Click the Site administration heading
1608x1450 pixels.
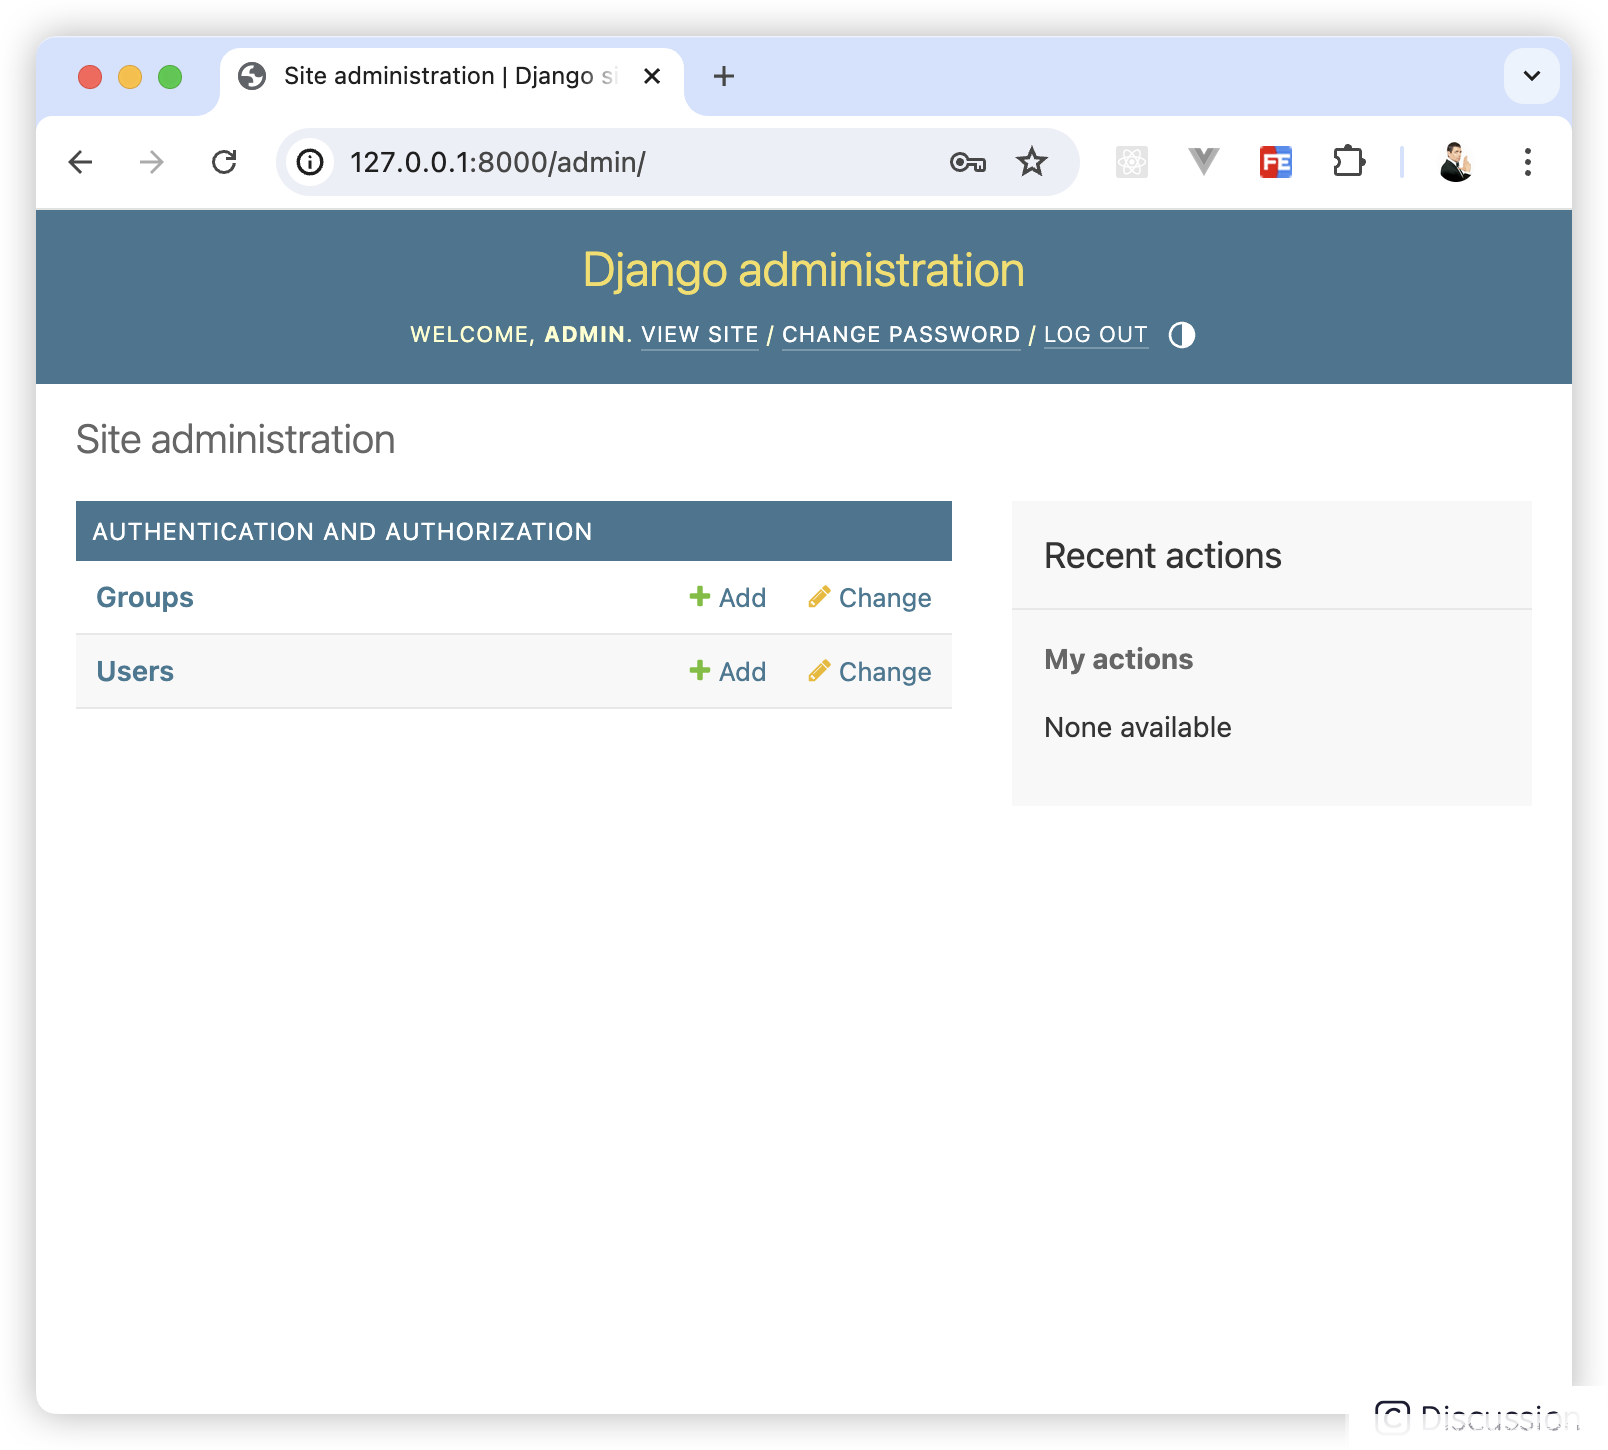point(236,440)
